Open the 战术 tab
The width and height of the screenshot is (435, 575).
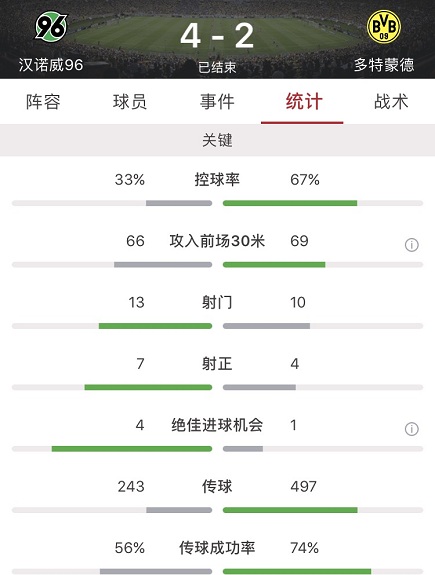(391, 102)
